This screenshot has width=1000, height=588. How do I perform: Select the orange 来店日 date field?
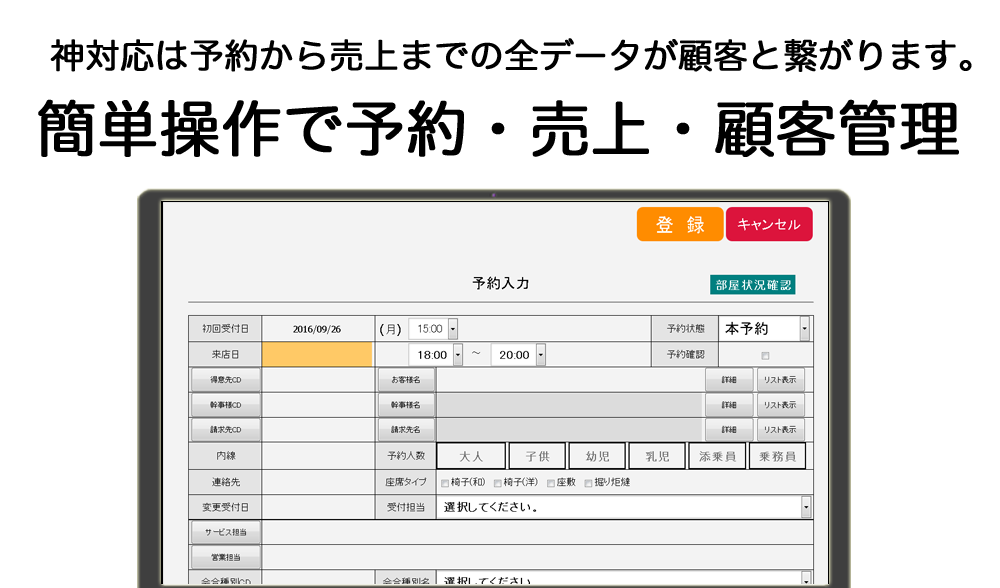pos(317,355)
